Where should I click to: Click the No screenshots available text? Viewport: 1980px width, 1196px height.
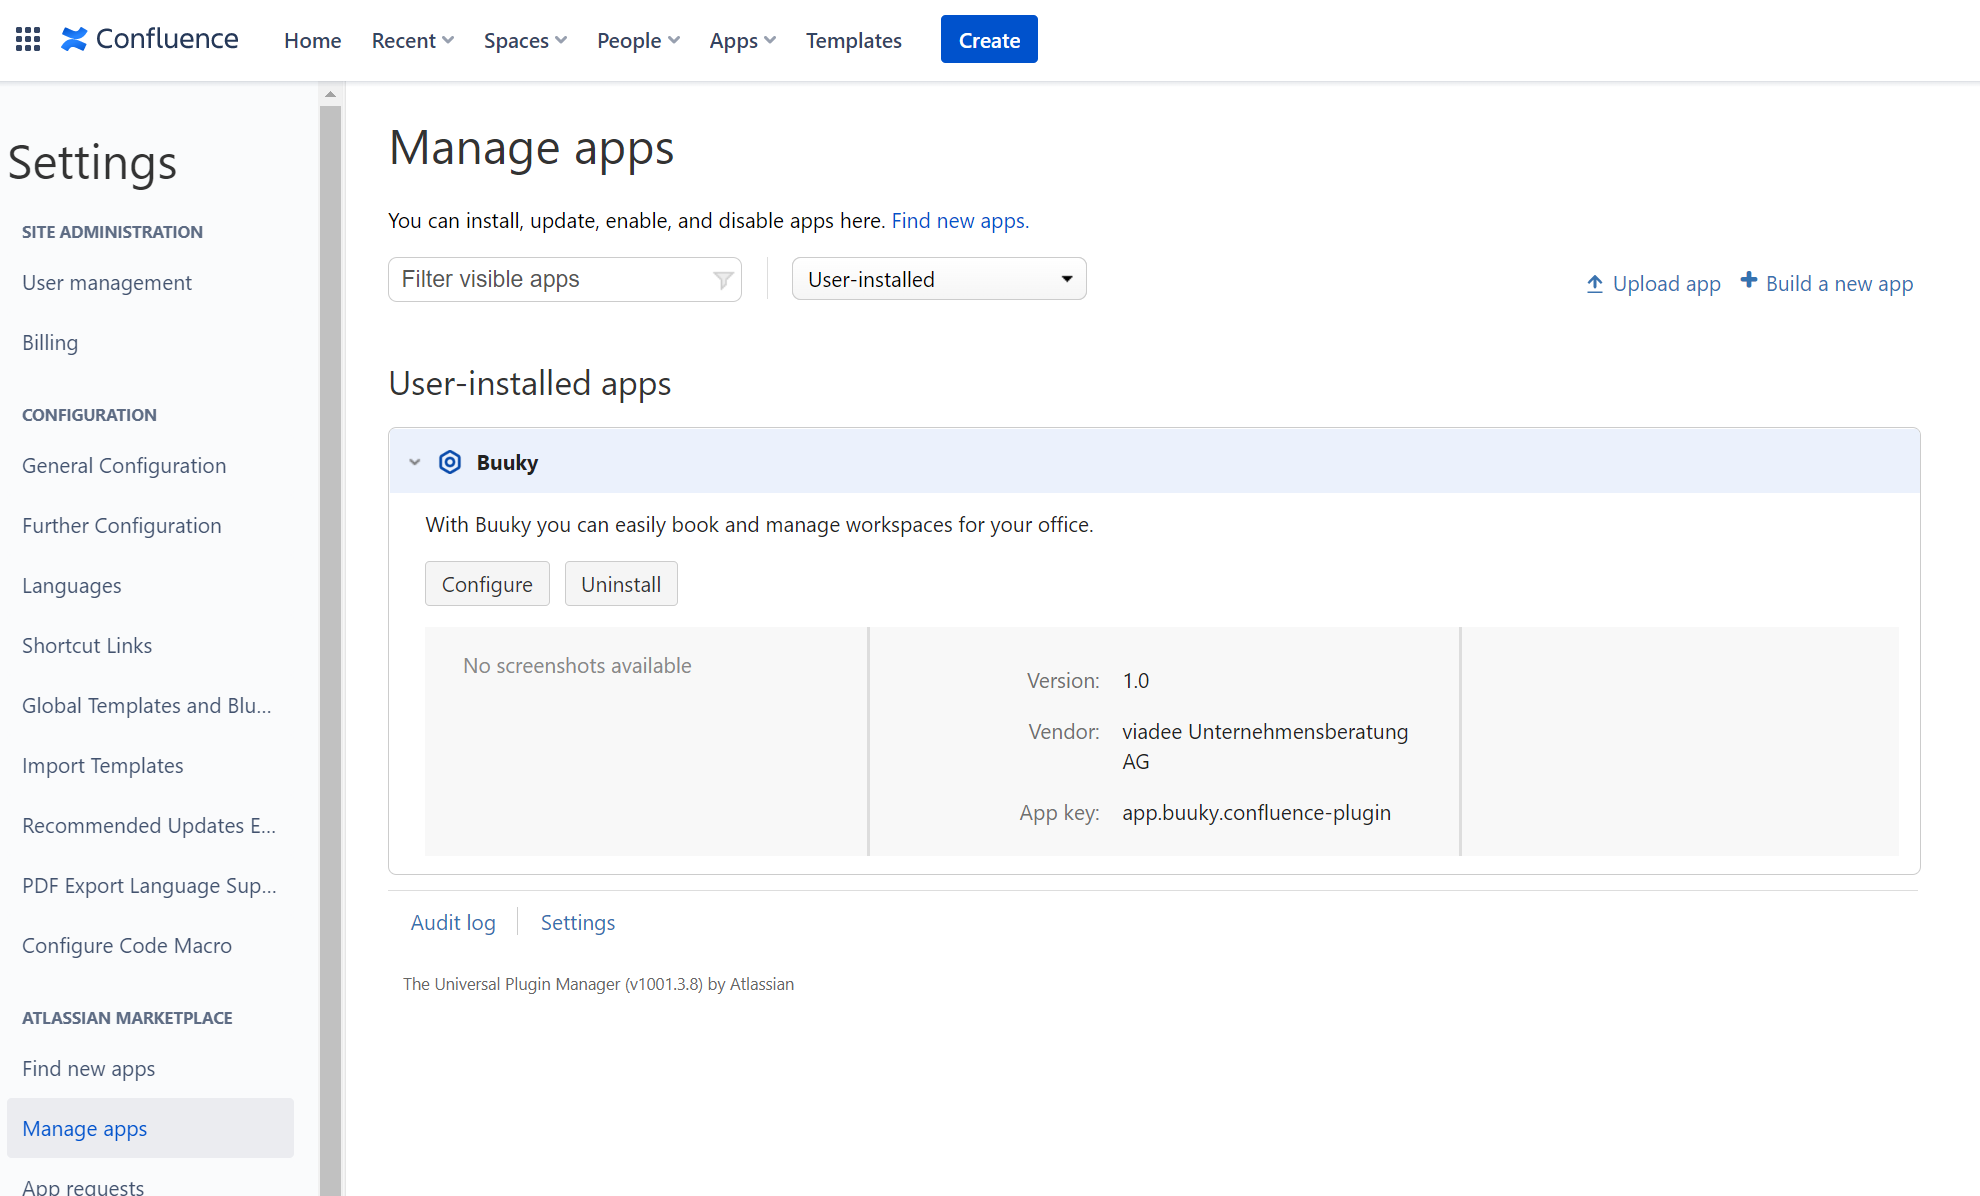point(577,666)
